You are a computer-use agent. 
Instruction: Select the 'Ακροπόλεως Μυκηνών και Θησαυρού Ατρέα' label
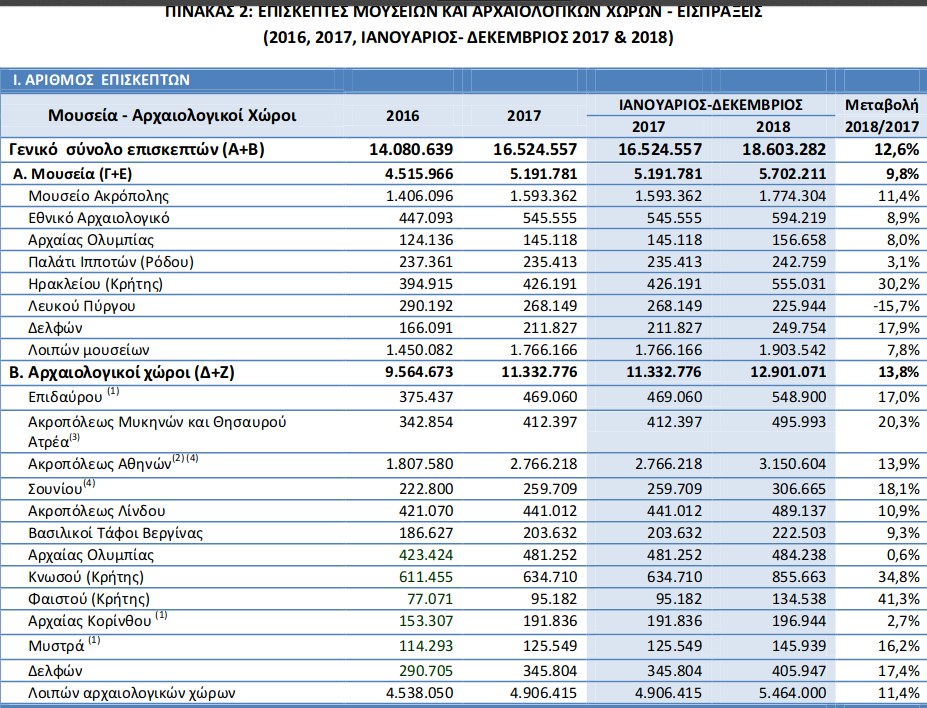158,431
